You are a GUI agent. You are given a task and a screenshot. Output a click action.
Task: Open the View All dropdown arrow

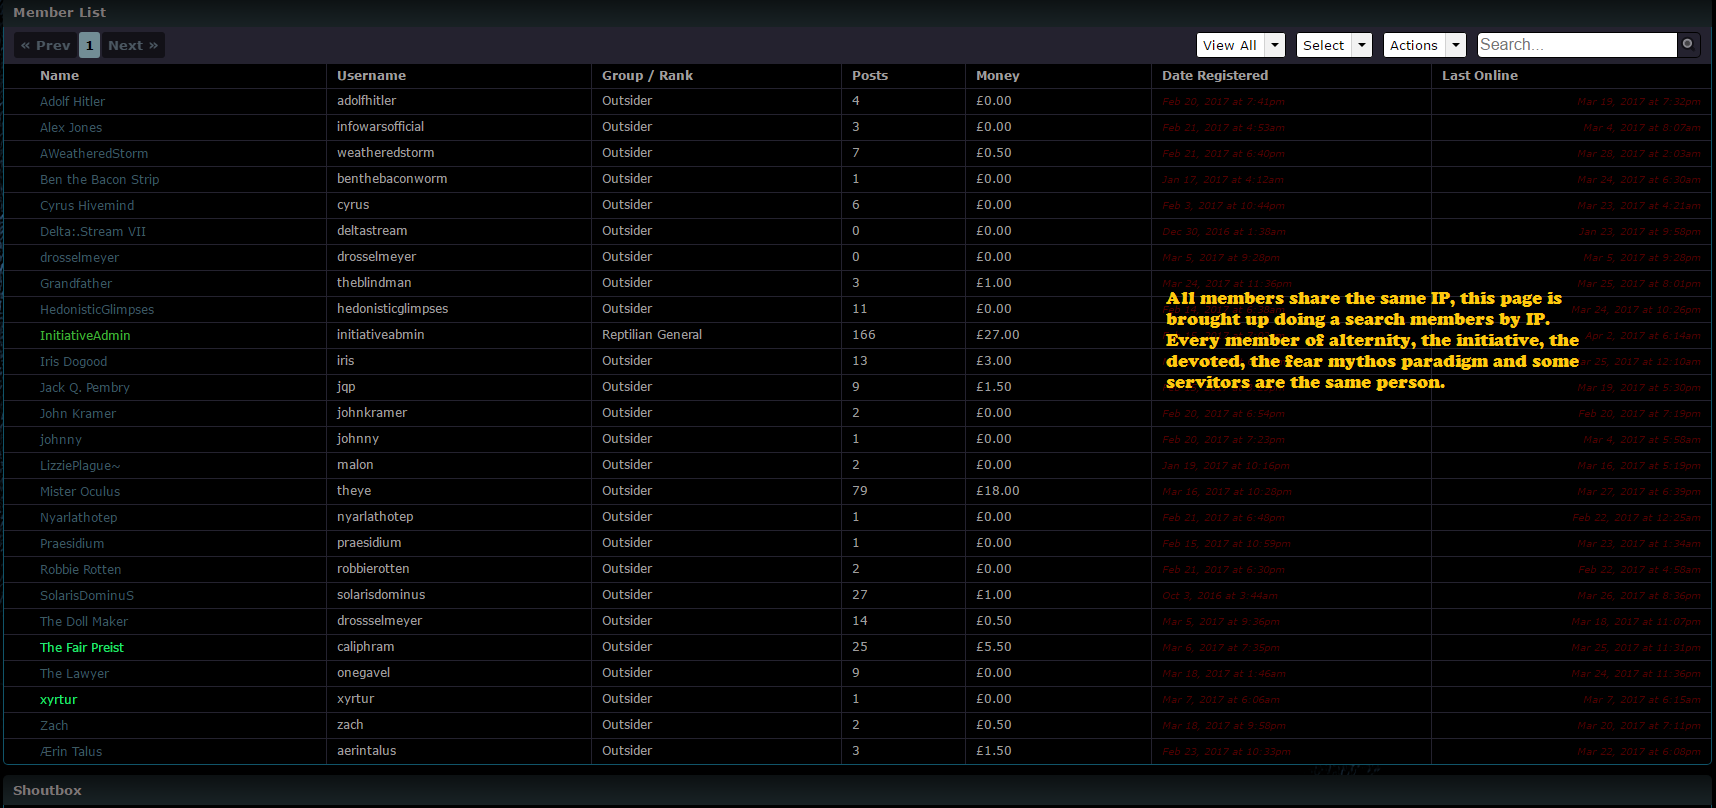coord(1274,45)
